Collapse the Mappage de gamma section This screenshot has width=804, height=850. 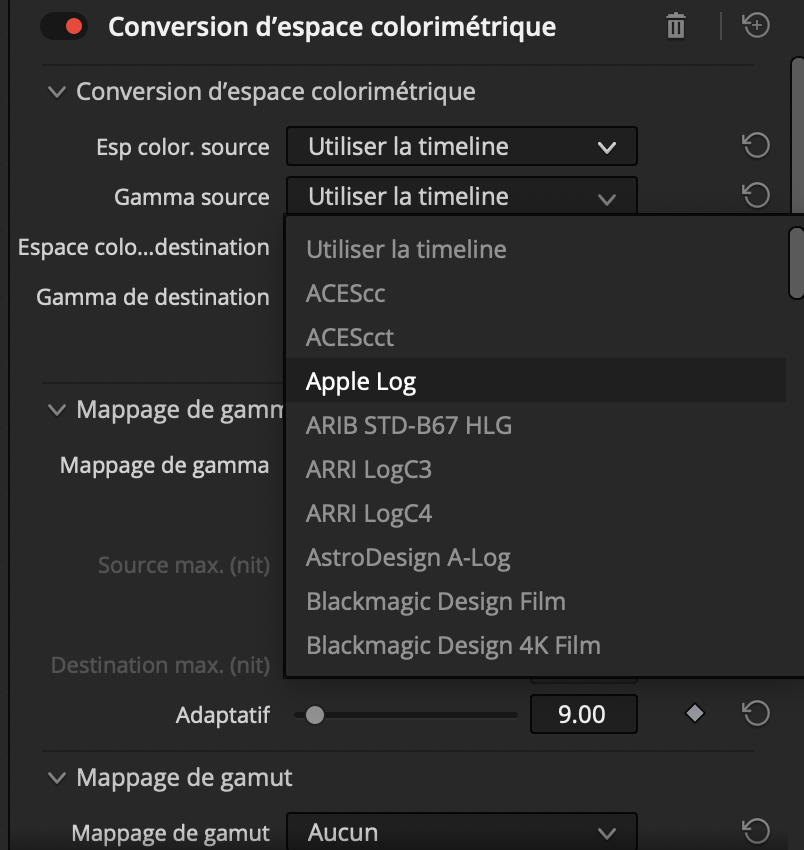point(56,410)
